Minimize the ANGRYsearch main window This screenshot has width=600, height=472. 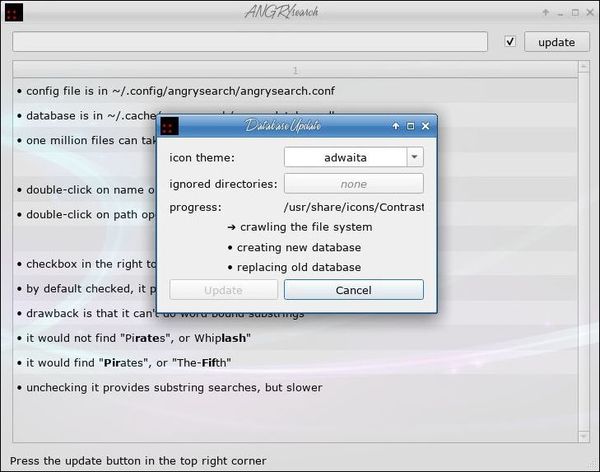561,13
